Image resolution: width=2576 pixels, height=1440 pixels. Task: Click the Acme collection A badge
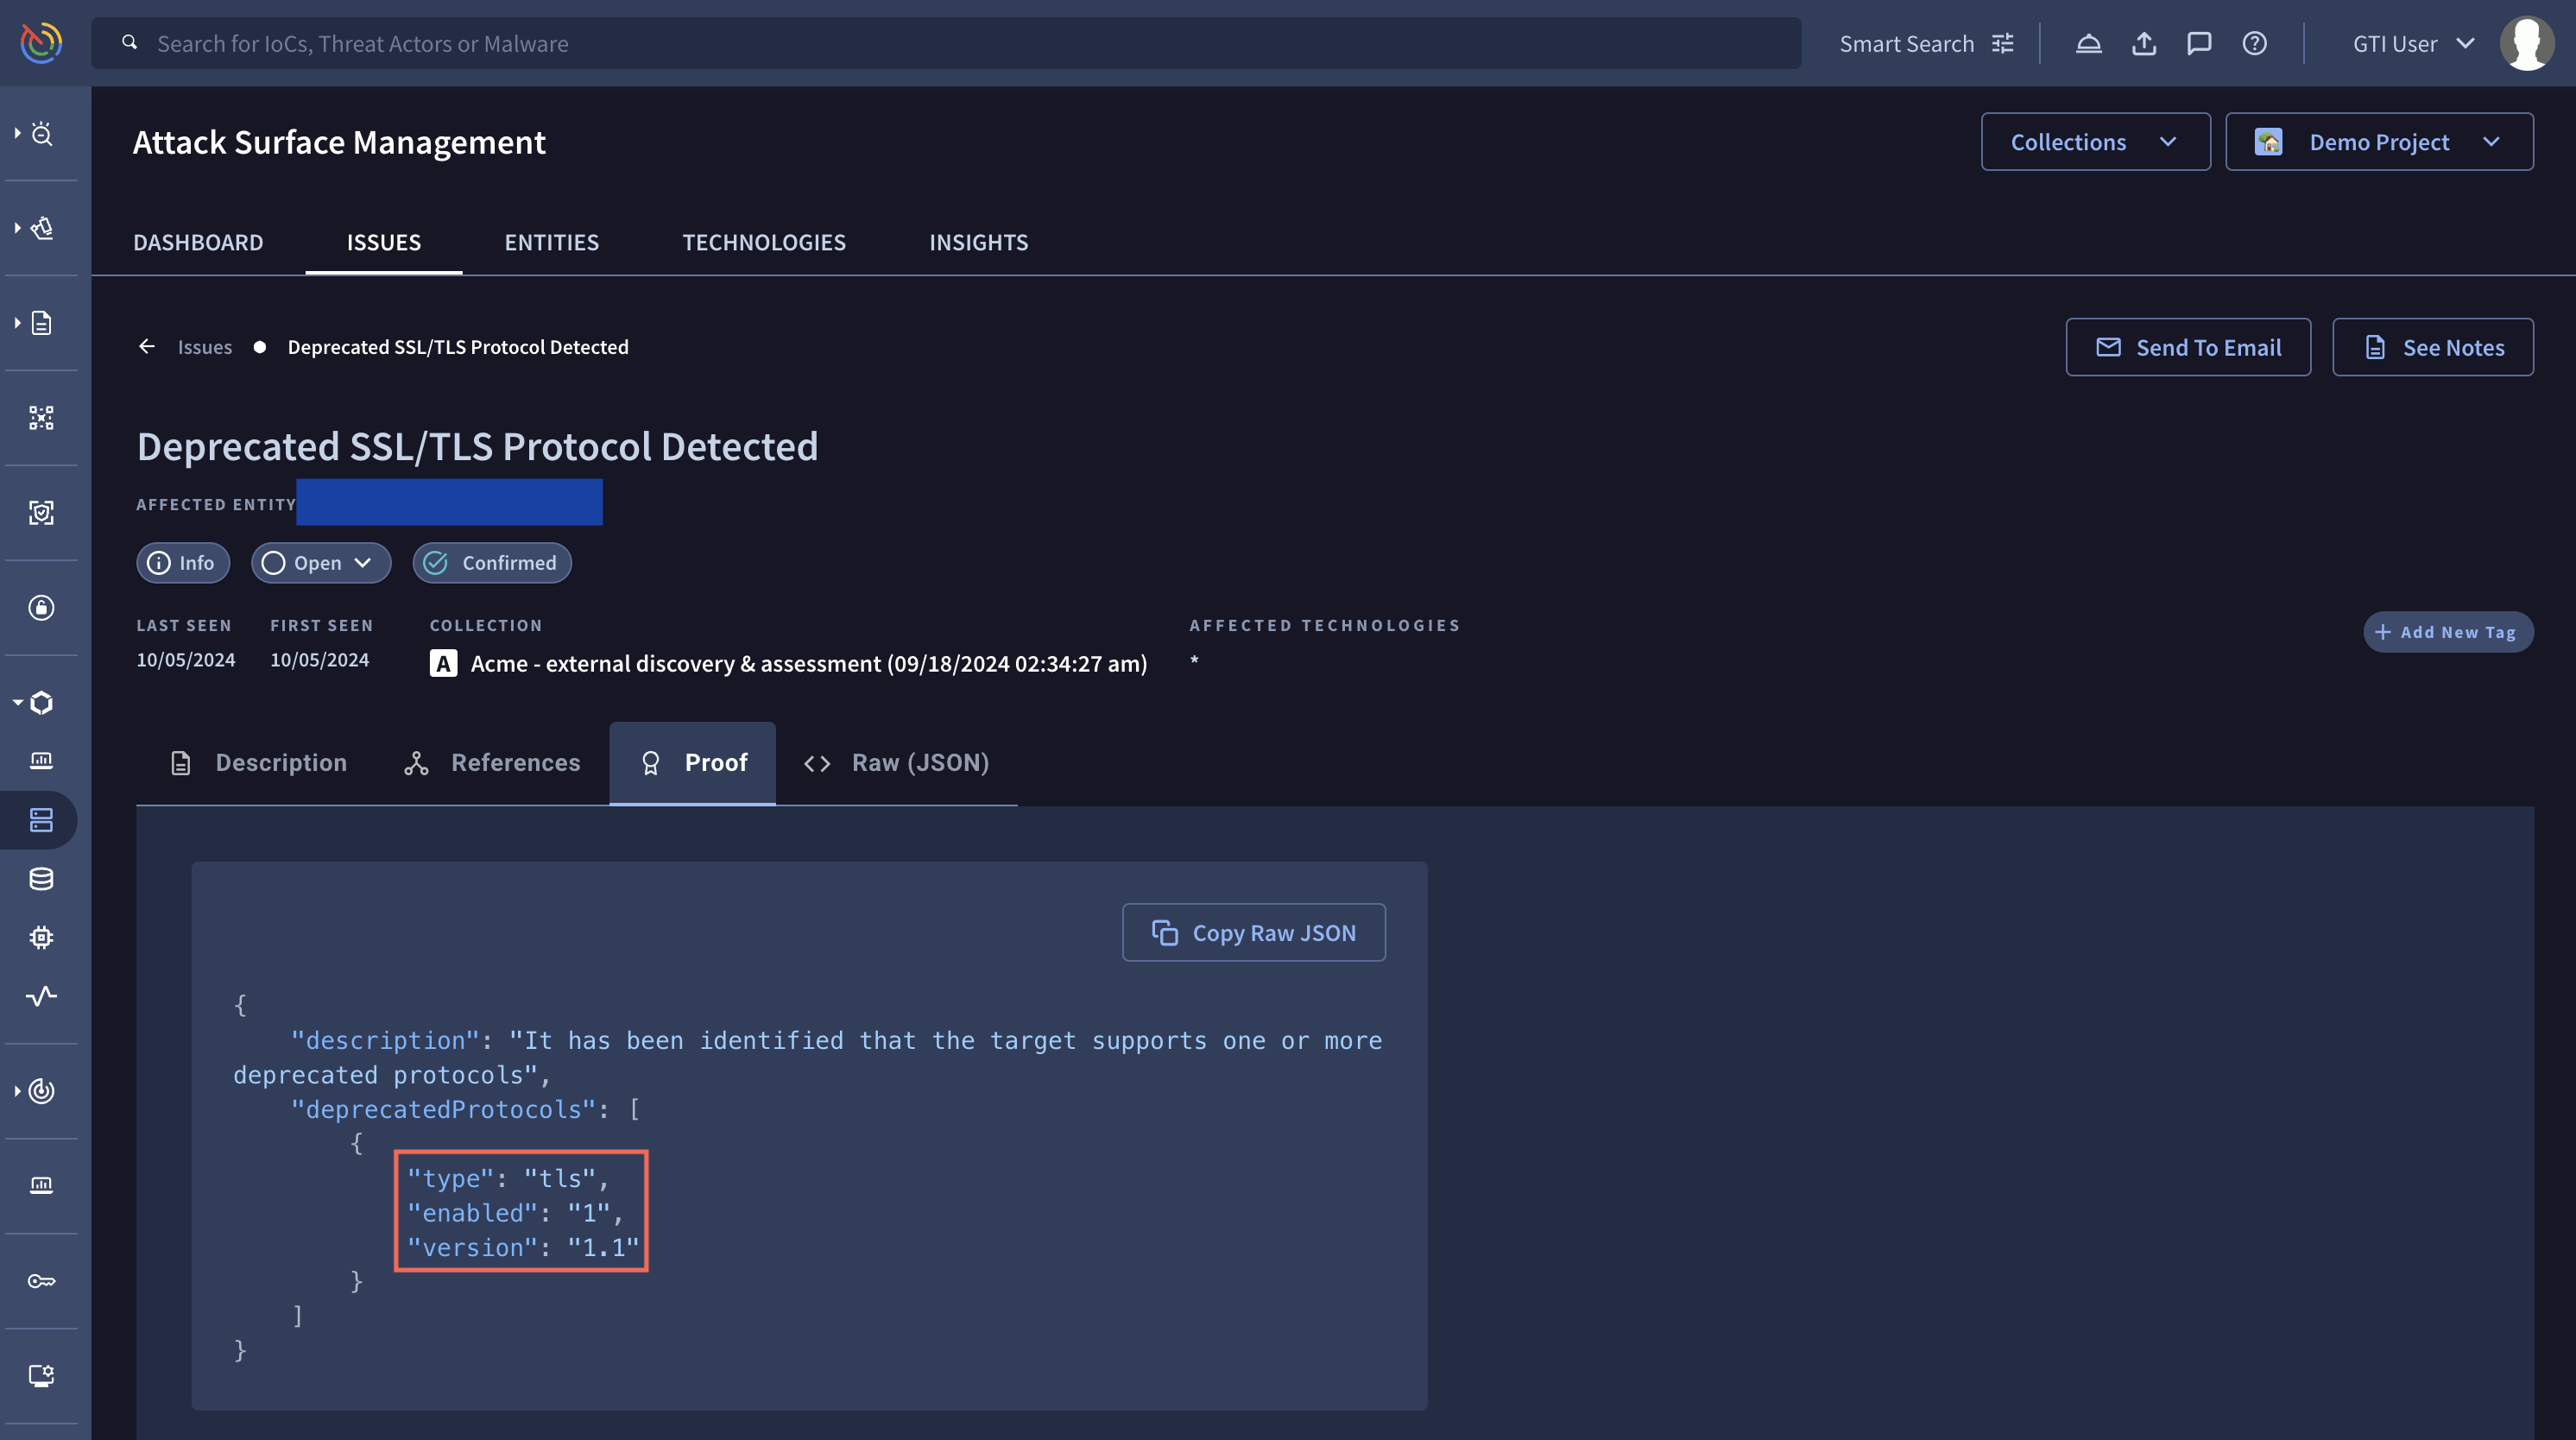[x=443, y=663]
